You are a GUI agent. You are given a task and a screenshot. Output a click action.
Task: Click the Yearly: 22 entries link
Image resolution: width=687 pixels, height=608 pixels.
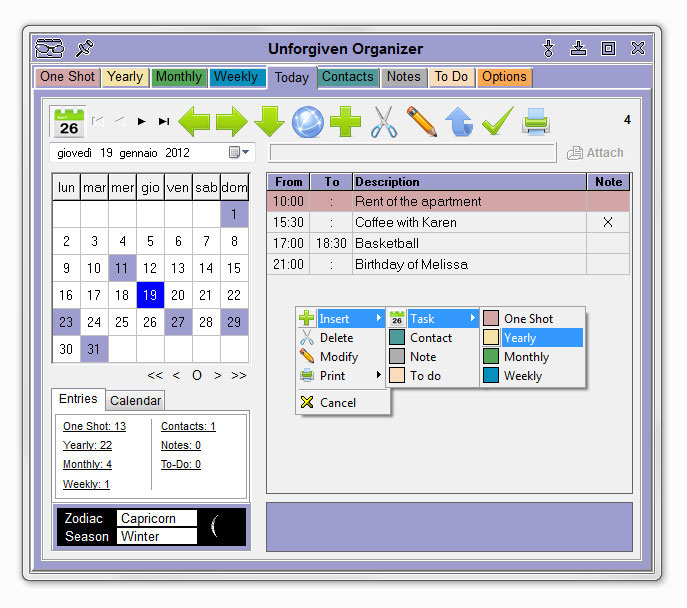(87, 445)
